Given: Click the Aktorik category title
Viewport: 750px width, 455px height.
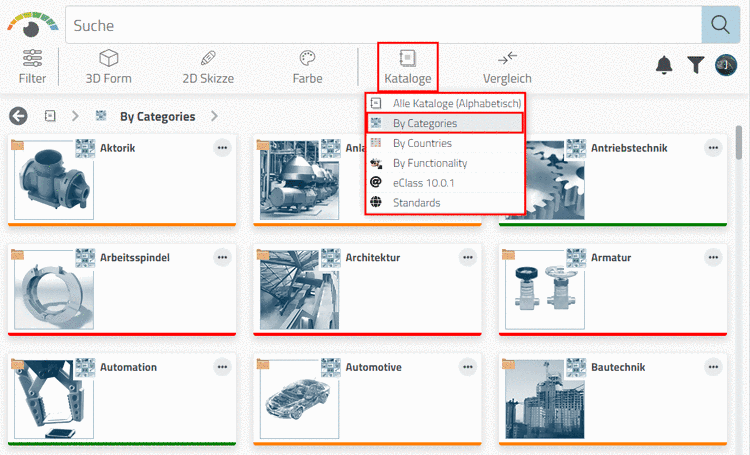Looking at the screenshot, I should [118, 148].
